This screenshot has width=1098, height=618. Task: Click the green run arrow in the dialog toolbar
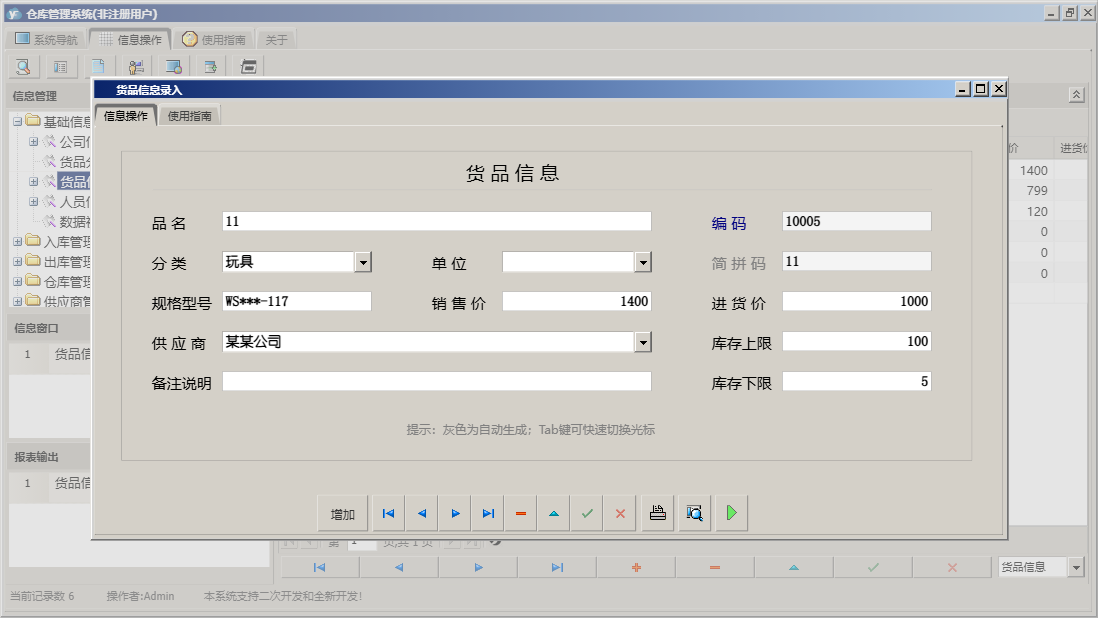point(731,512)
